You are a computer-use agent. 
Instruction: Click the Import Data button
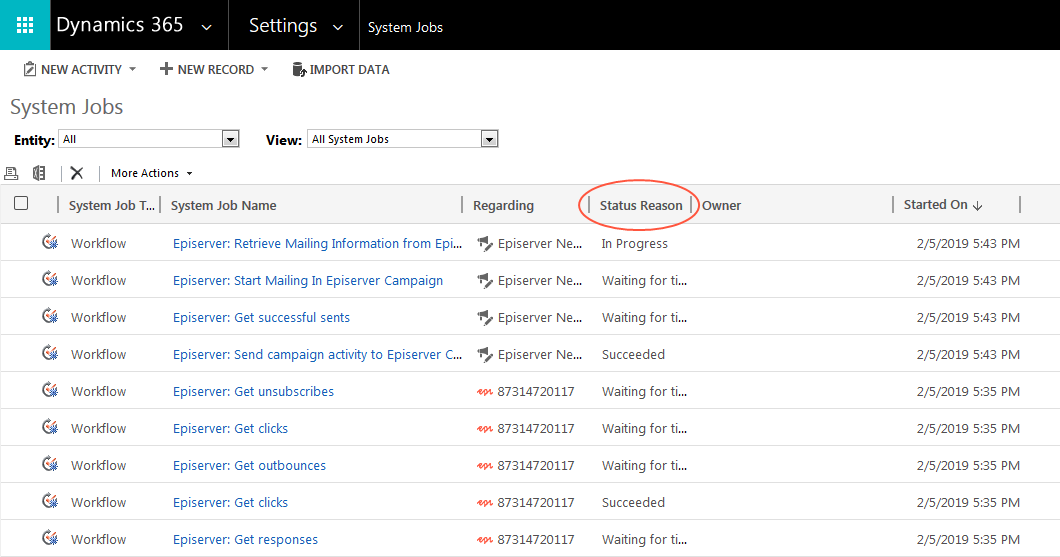(x=341, y=70)
